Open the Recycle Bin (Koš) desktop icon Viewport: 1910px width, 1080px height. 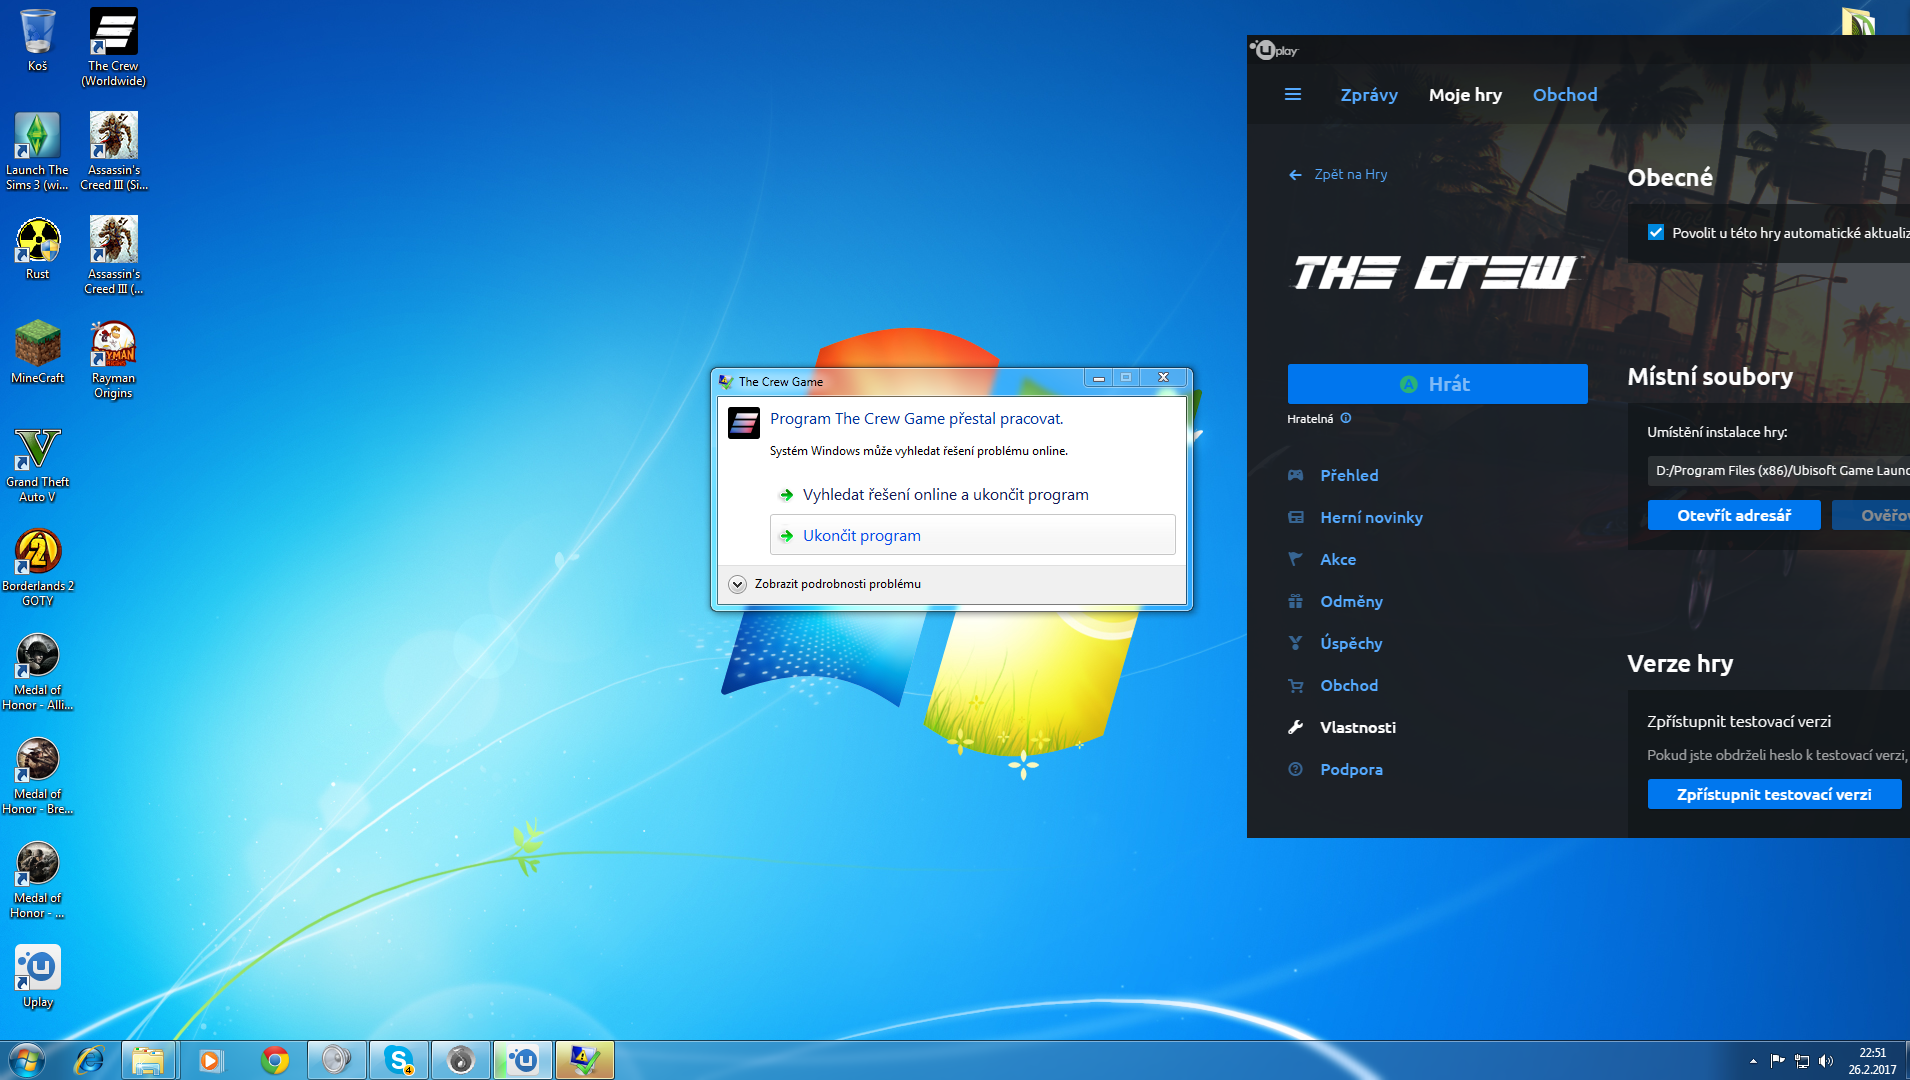click(x=37, y=40)
